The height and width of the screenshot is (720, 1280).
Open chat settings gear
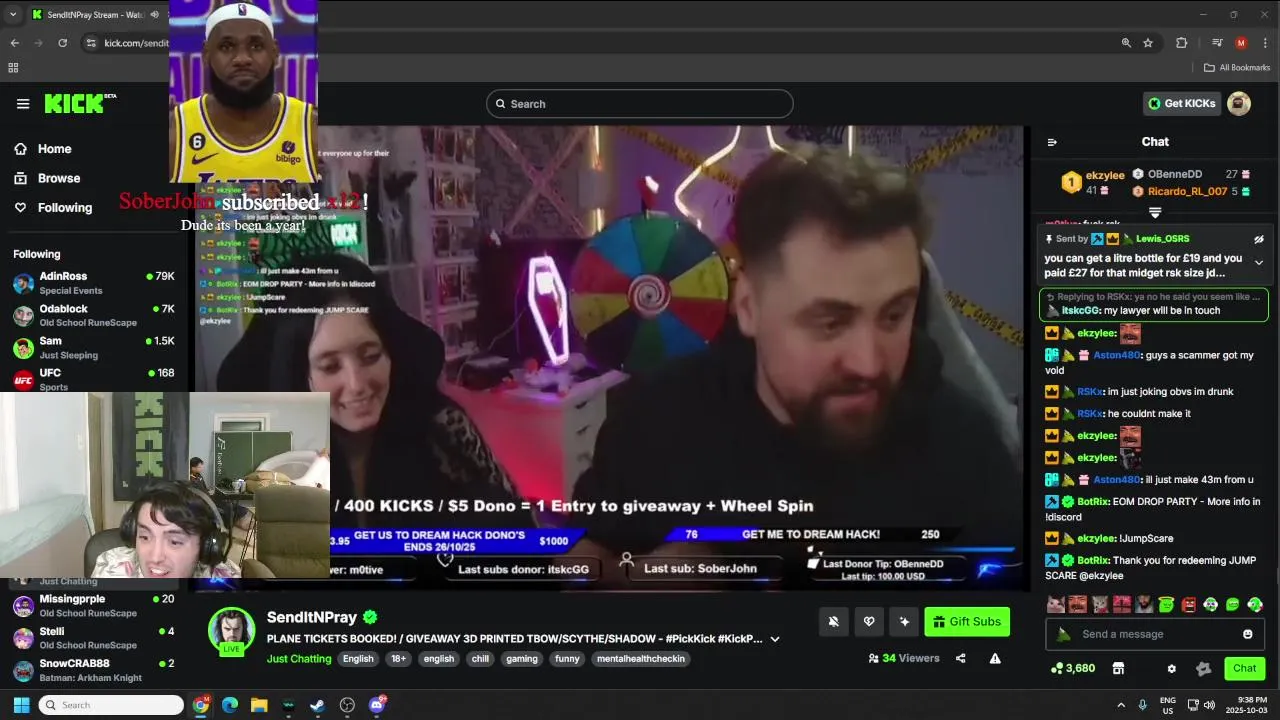coord(1172,668)
